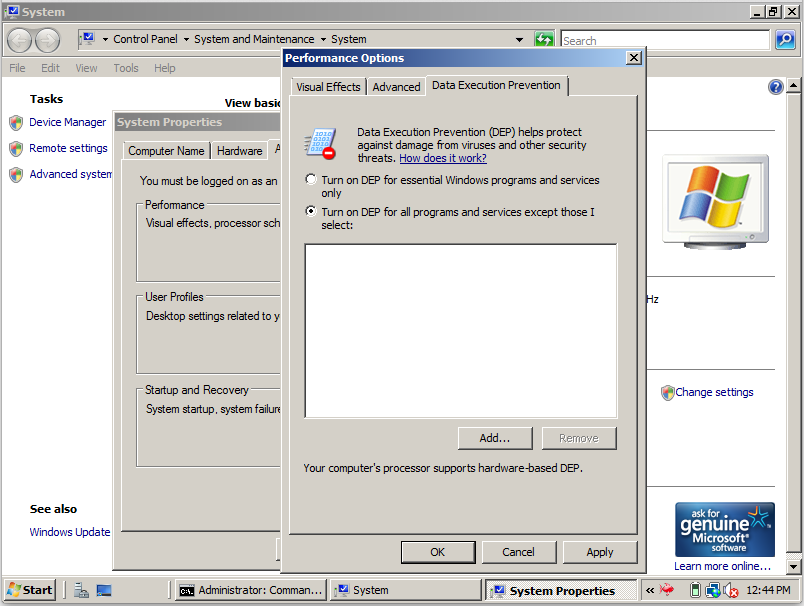
Task: Switch to the Advanced tab
Action: tap(396, 87)
